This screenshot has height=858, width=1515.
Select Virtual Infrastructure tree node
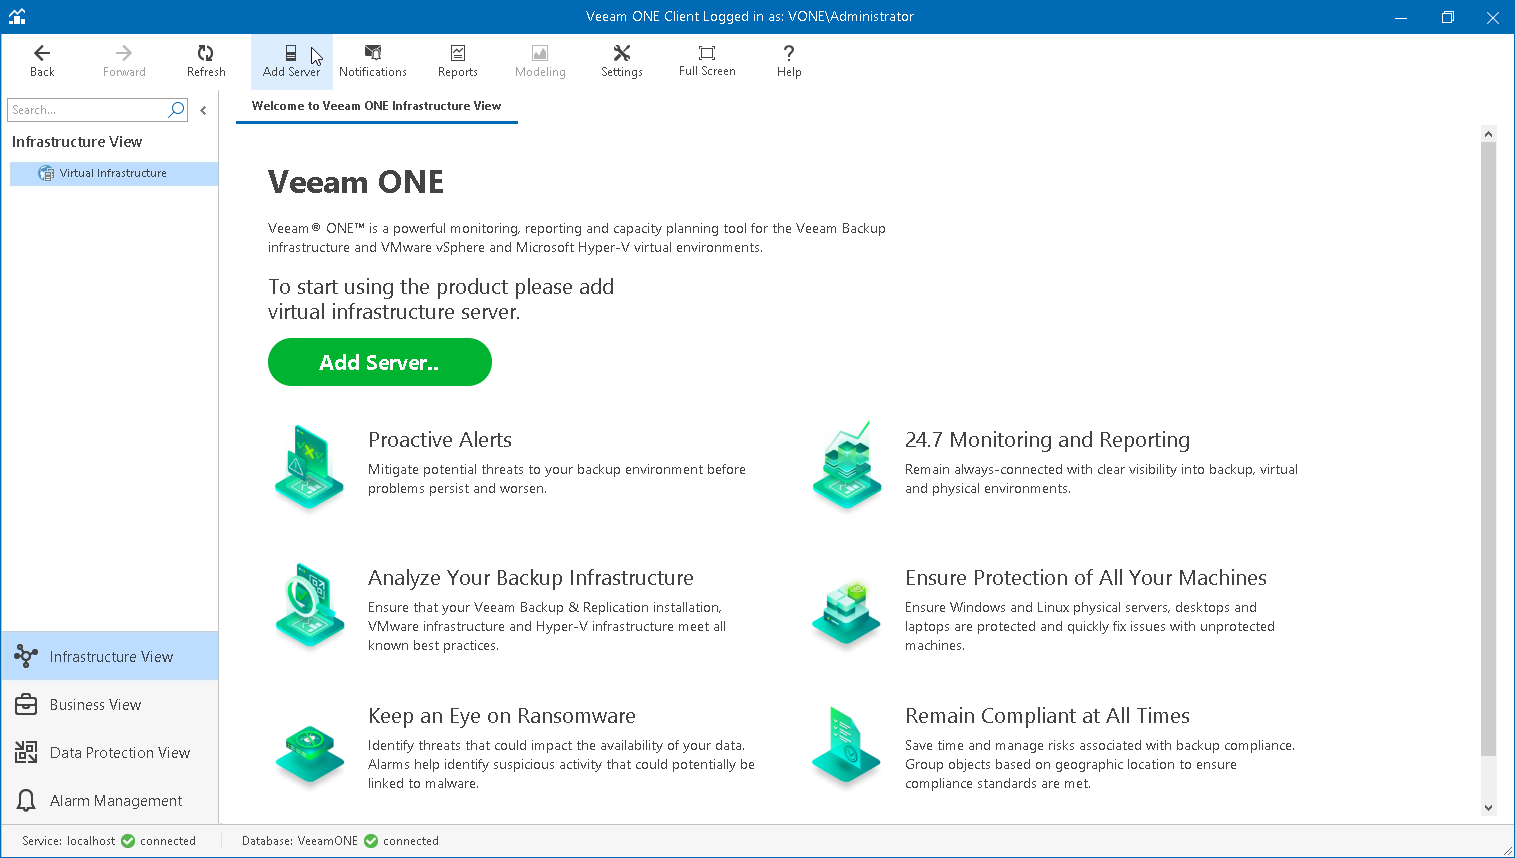click(113, 173)
